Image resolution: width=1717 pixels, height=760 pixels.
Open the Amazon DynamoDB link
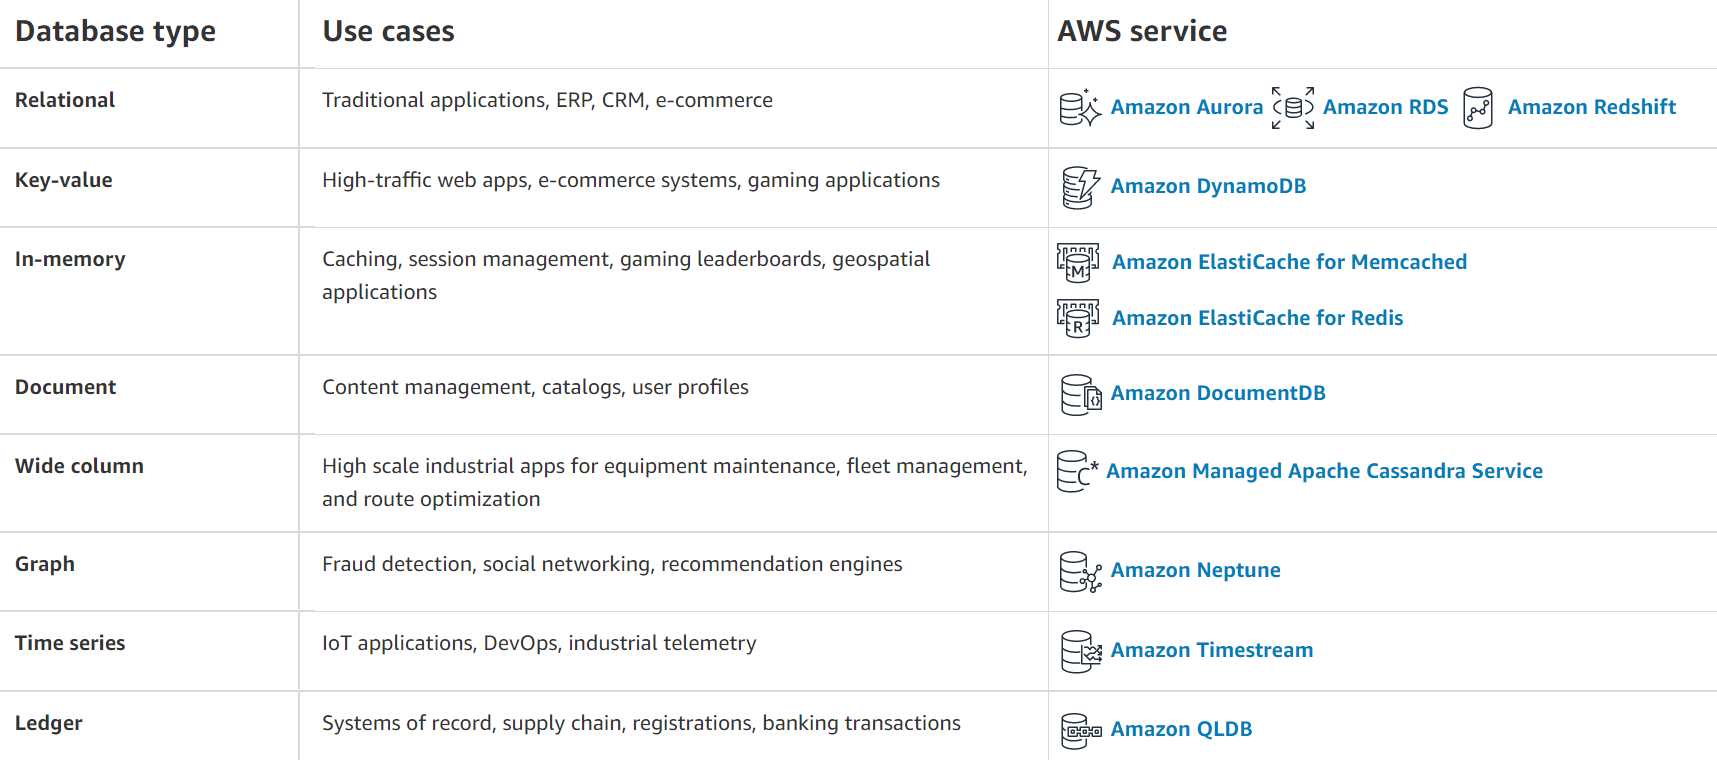(1208, 186)
